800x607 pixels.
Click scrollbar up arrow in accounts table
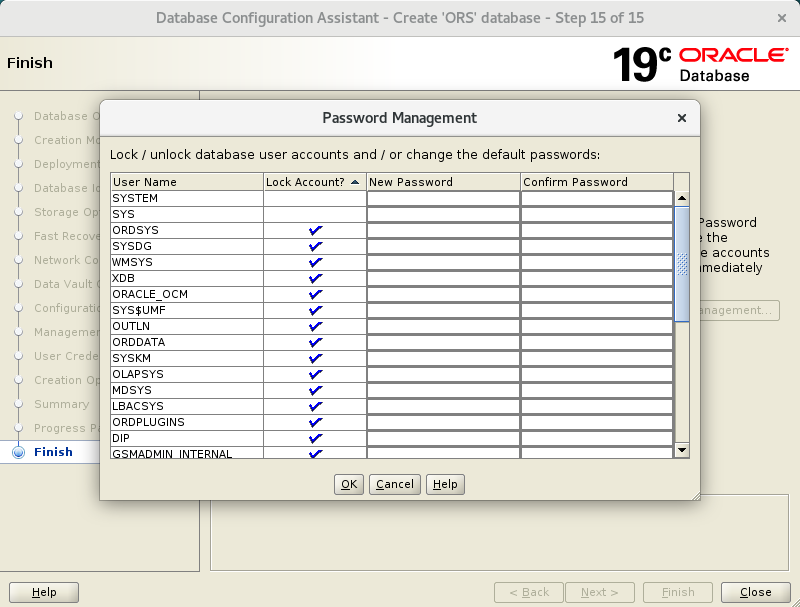682,198
